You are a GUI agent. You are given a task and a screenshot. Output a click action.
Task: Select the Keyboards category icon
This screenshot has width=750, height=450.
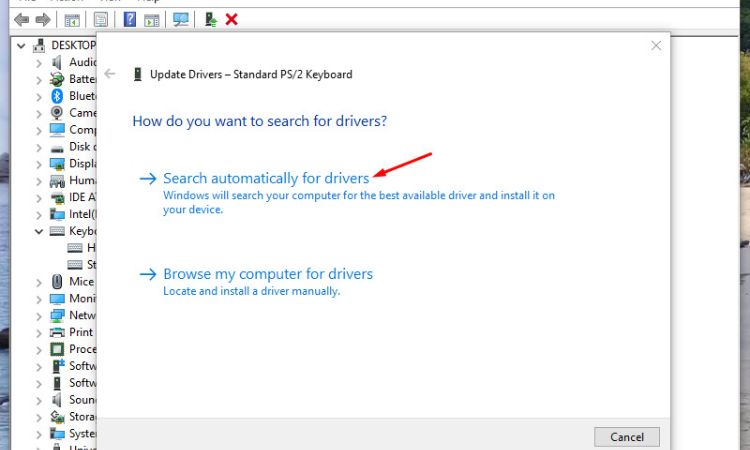point(57,231)
